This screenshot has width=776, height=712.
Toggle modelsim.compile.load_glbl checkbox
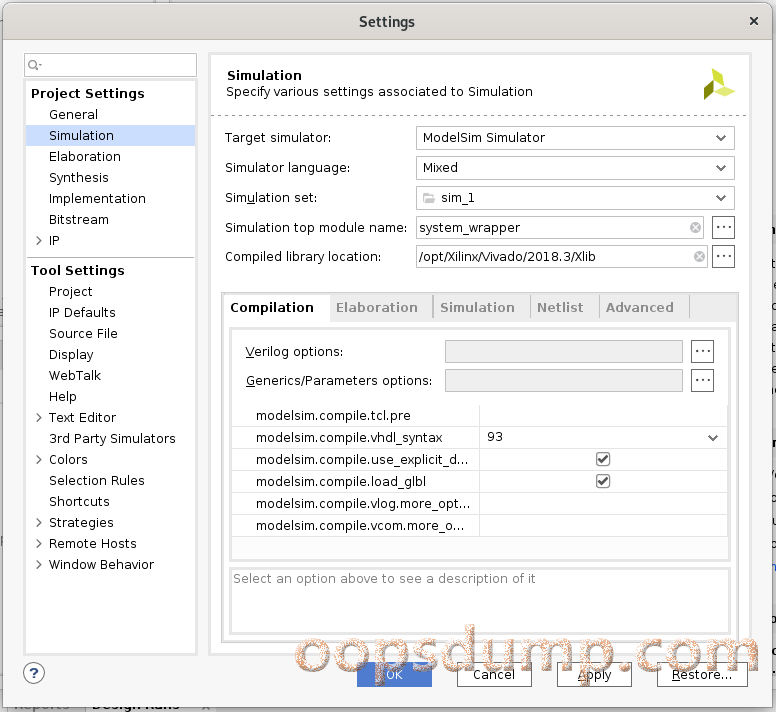[603, 481]
